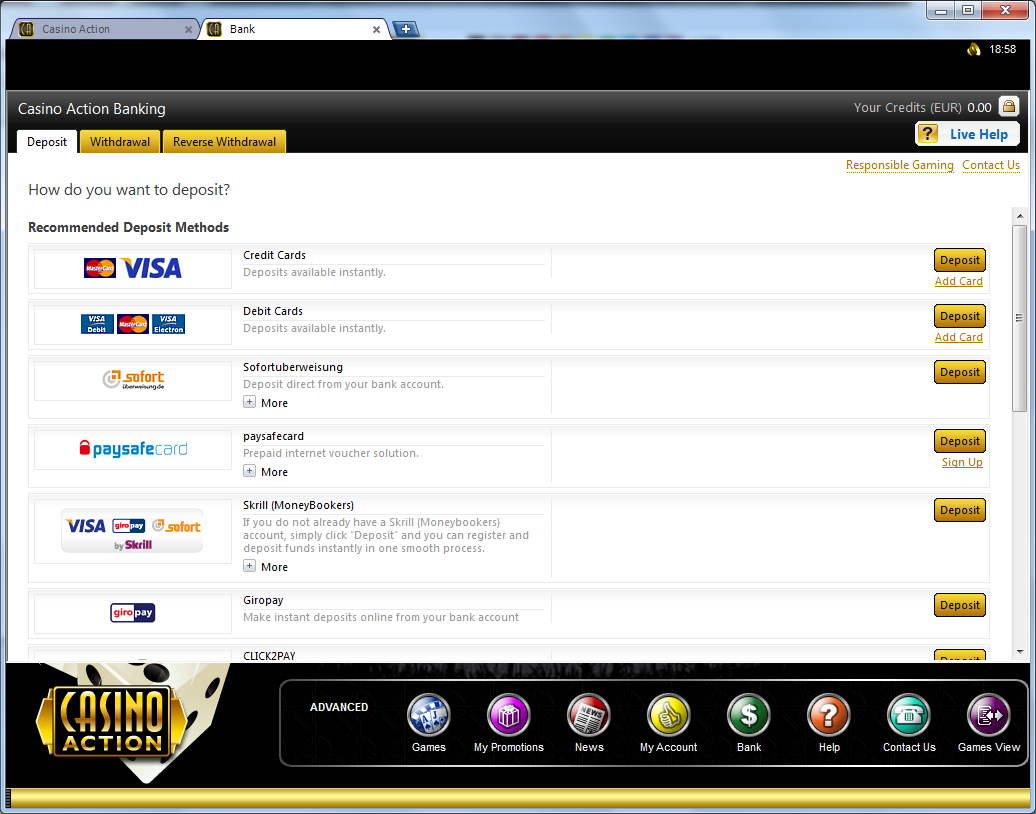Click the scrollbar down arrow

coord(1019,651)
